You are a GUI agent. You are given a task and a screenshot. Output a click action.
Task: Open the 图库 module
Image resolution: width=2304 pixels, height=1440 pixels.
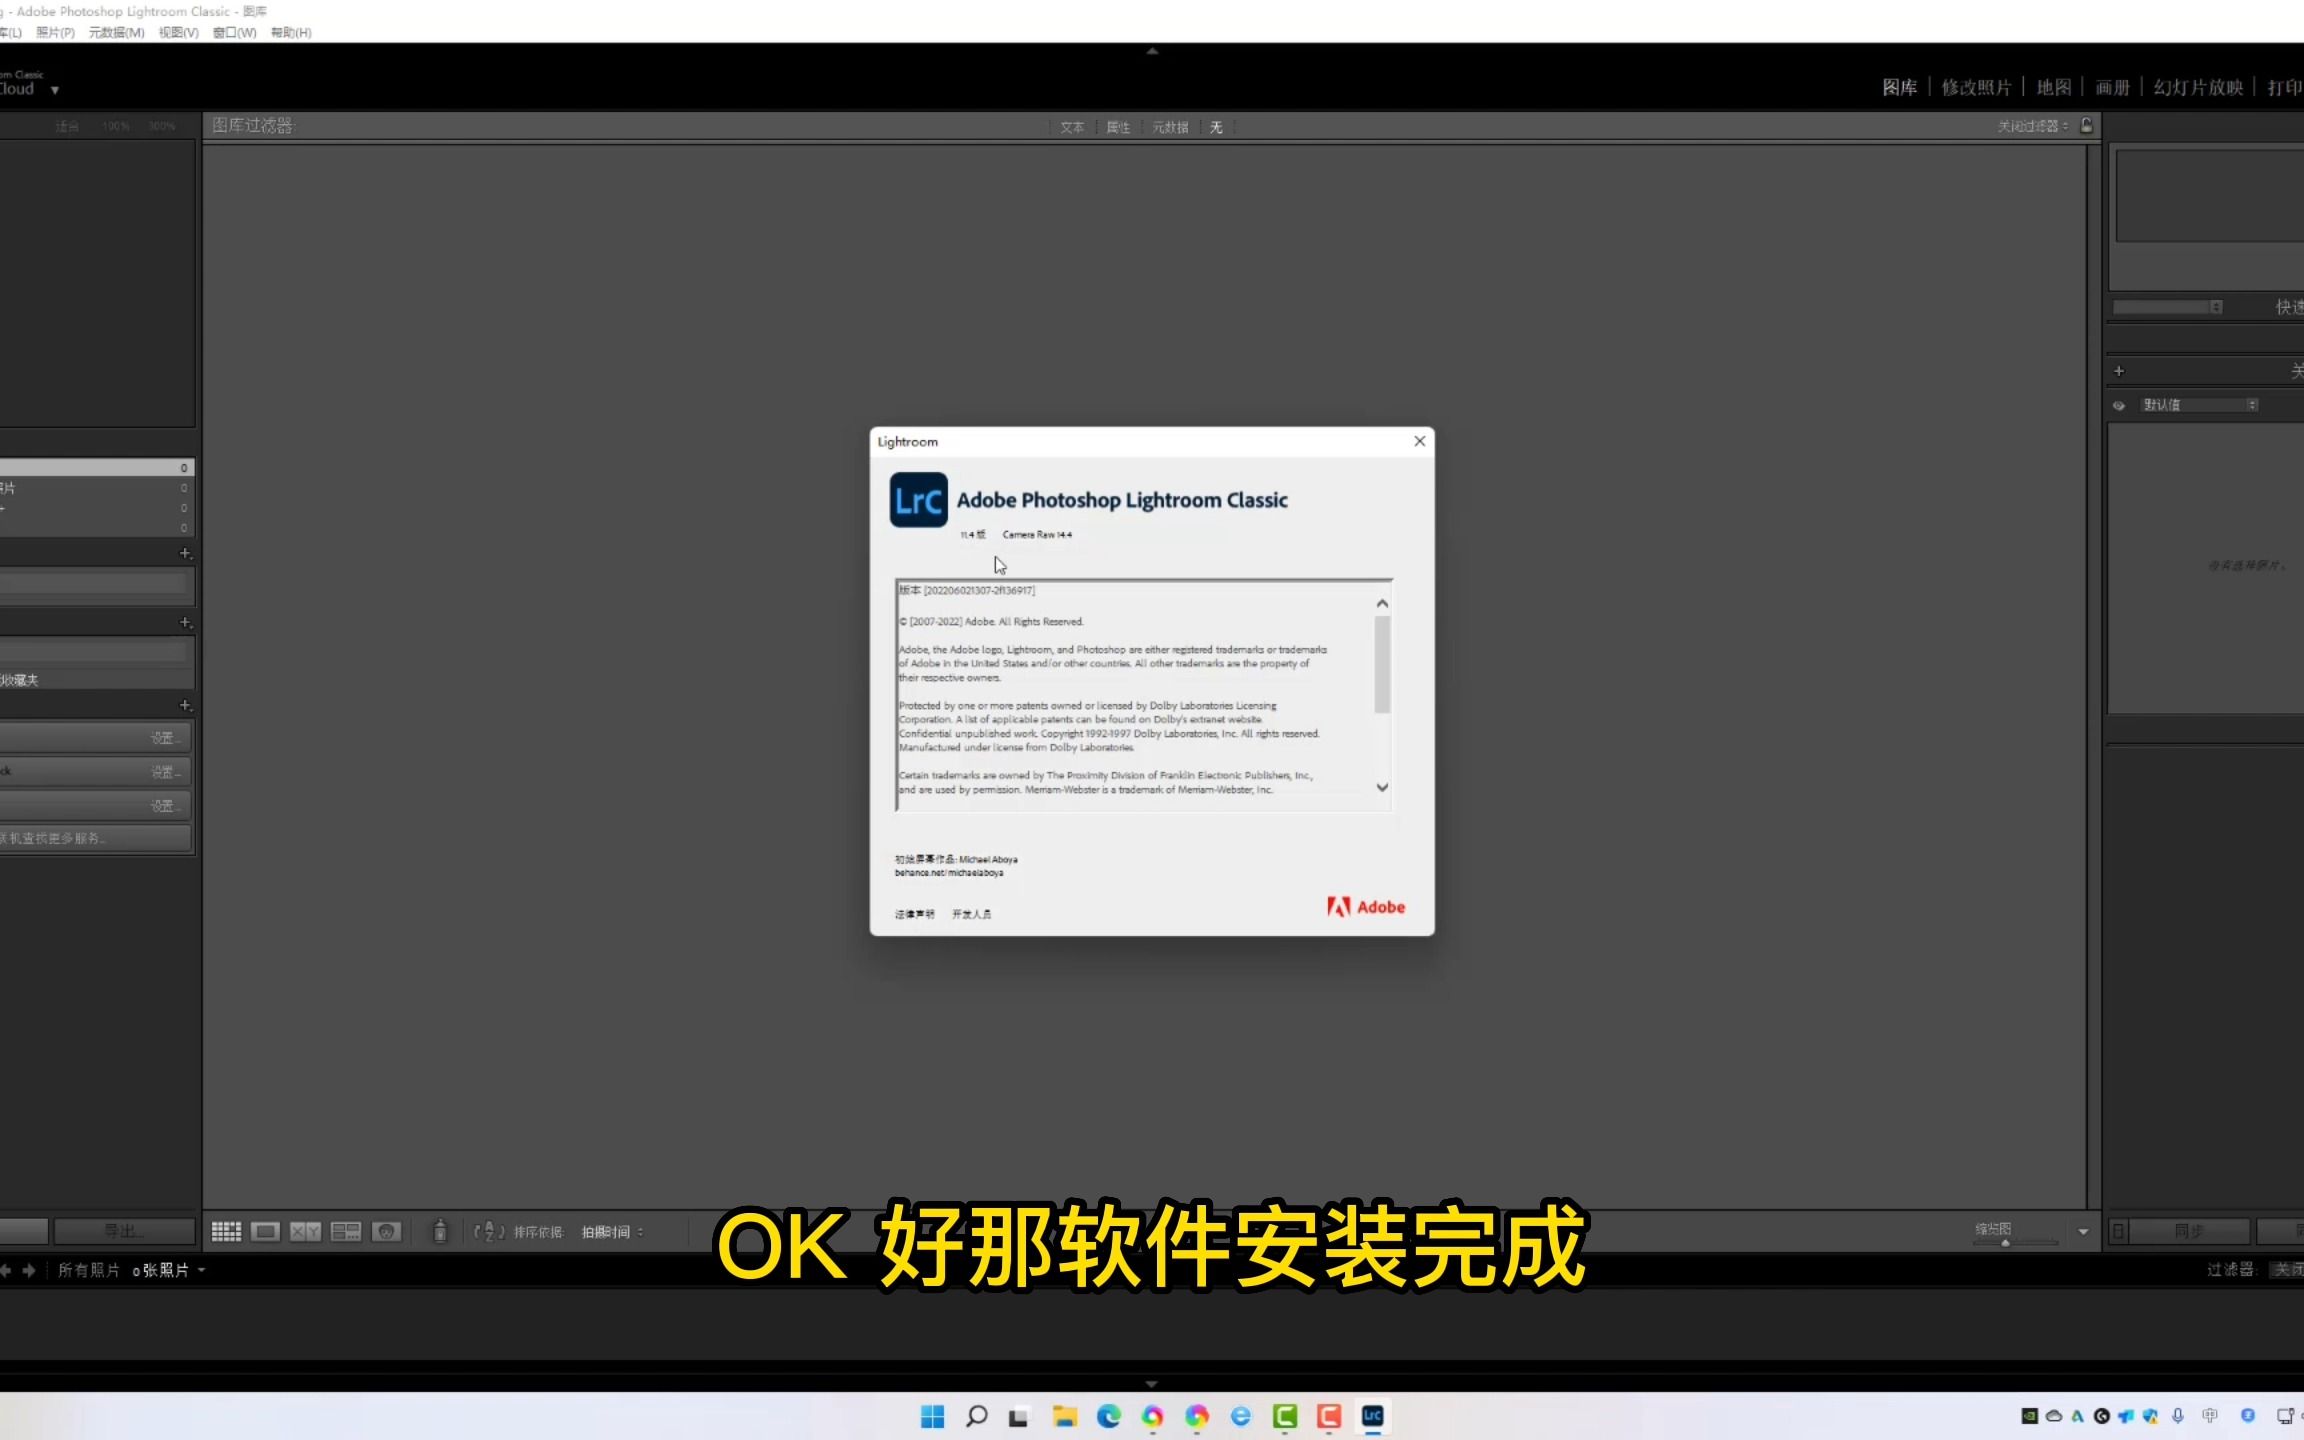point(1899,88)
